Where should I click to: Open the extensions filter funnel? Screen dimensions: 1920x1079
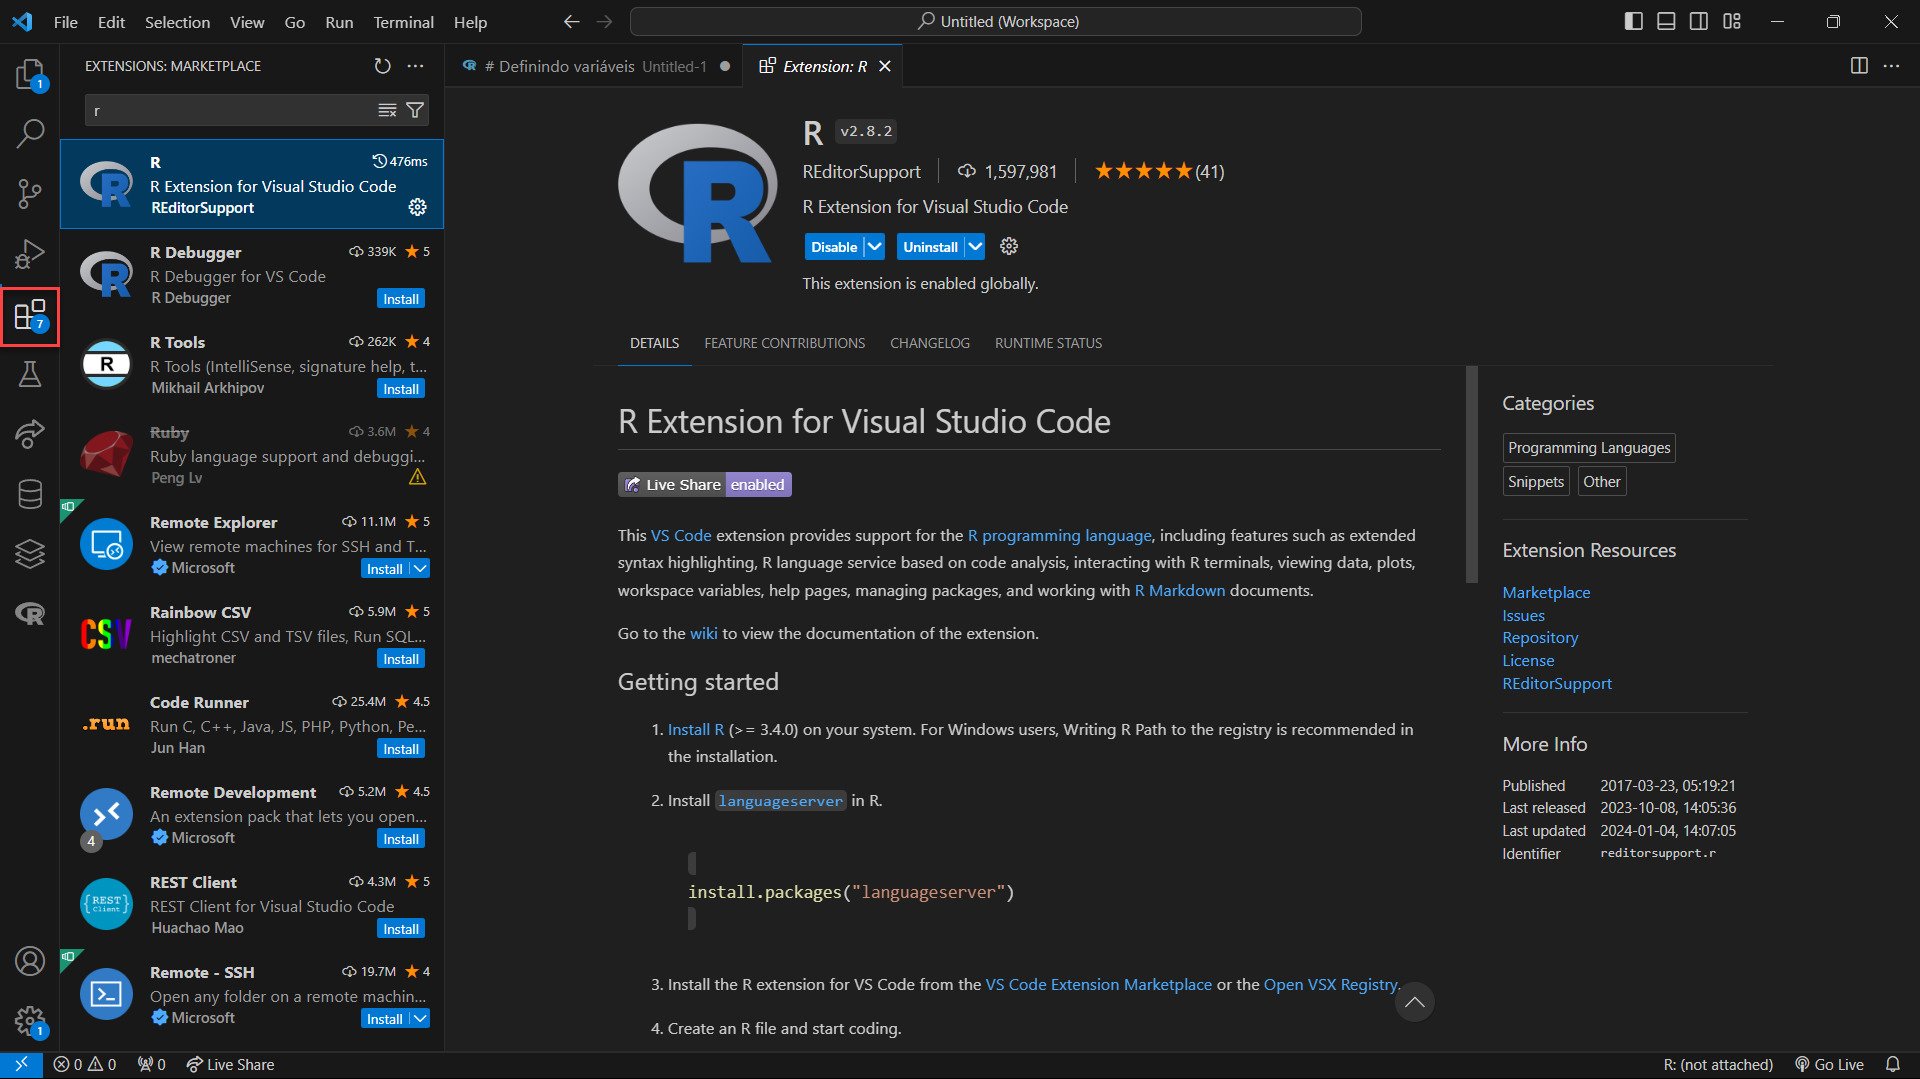coord(415,111)
